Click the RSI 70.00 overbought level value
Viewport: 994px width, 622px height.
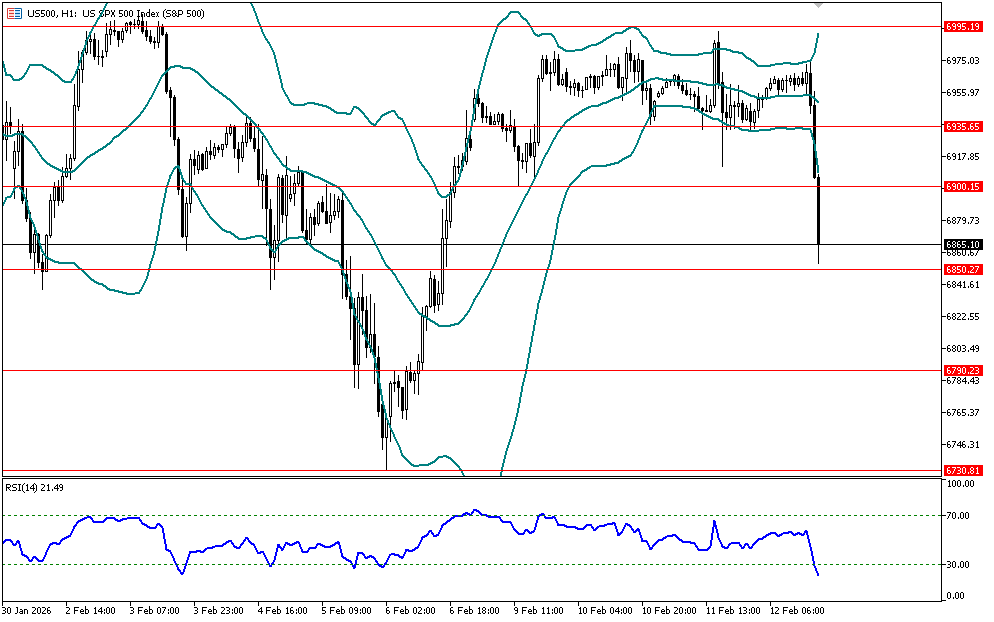[x=959, y=516]
